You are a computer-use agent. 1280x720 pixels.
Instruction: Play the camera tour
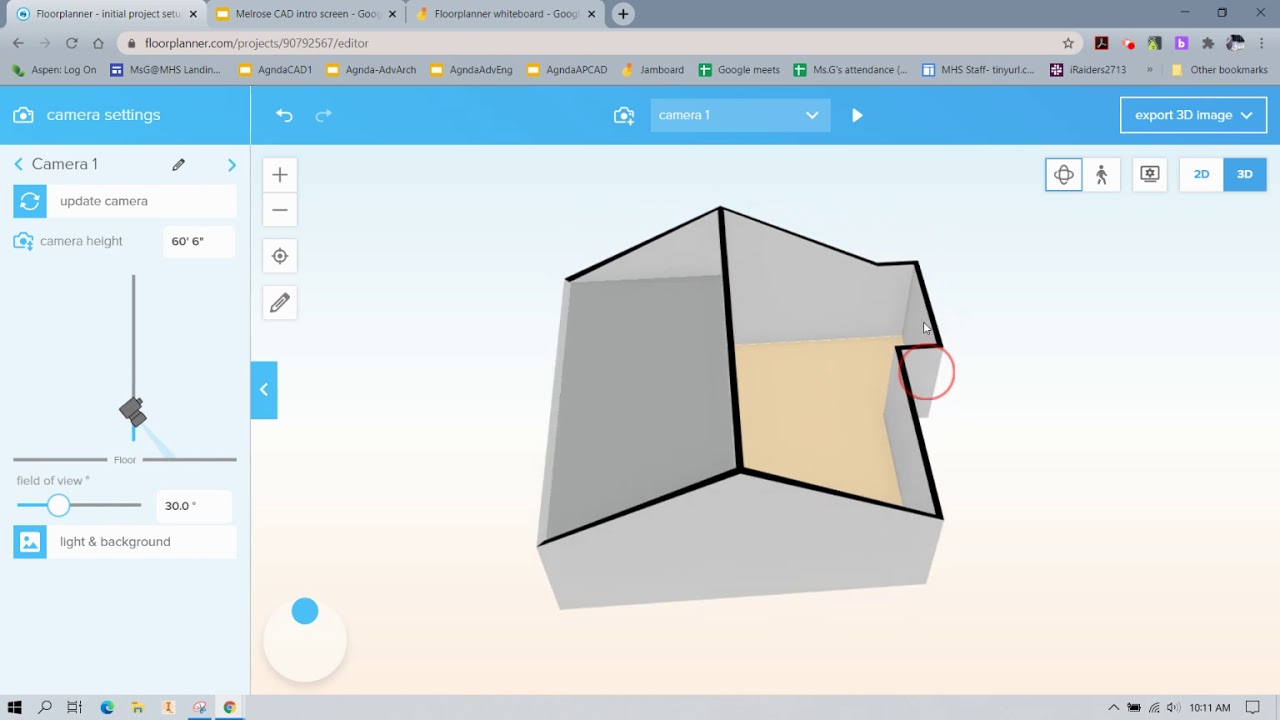pos(857,115)
